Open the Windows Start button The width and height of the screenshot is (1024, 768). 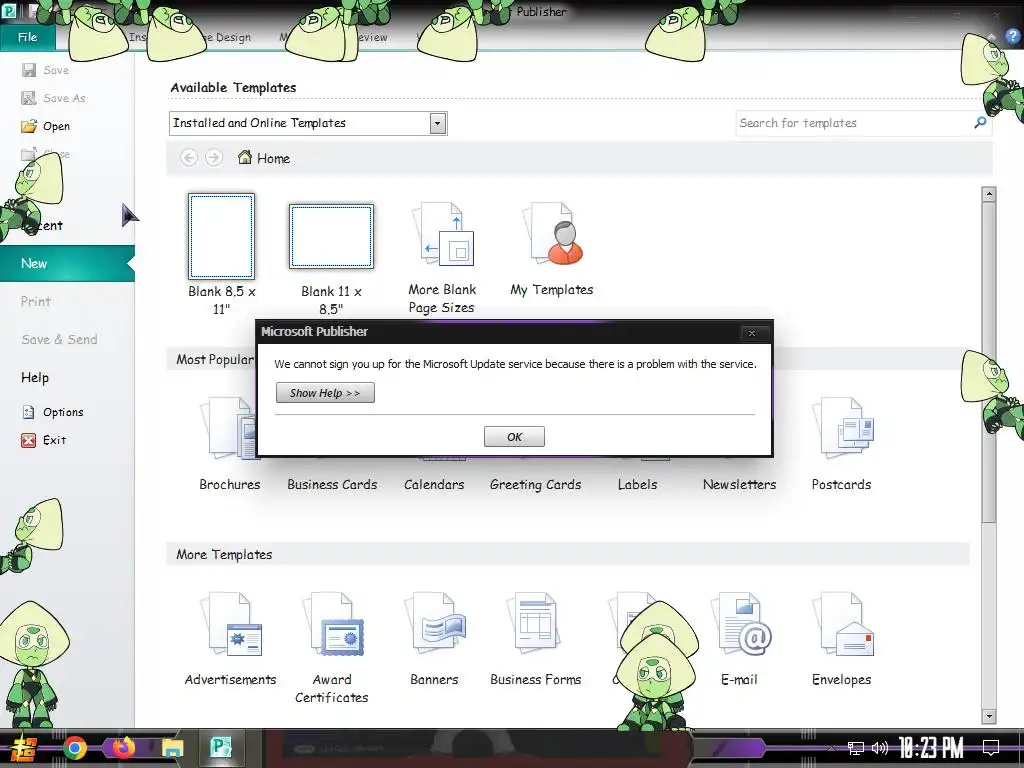pyautogui.click(x=24, y=748)
